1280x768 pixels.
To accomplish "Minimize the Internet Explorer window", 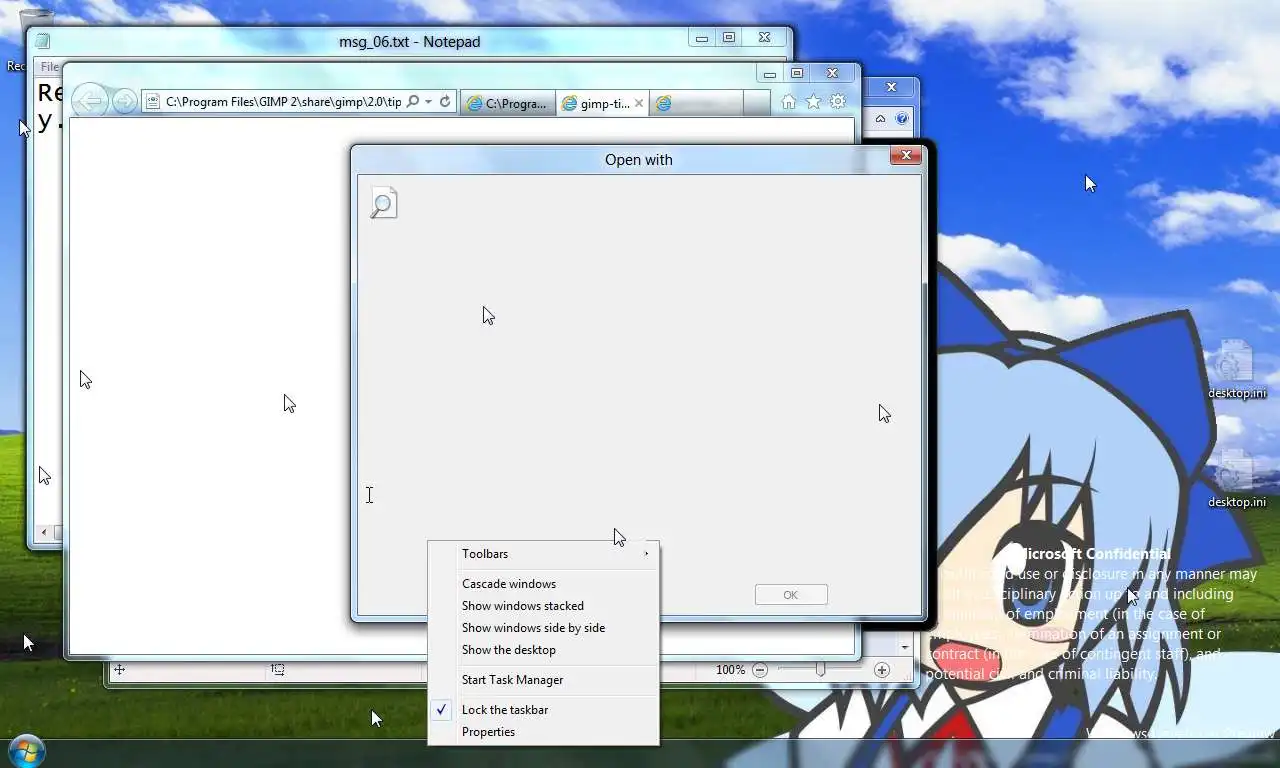I will pos(769,74).
